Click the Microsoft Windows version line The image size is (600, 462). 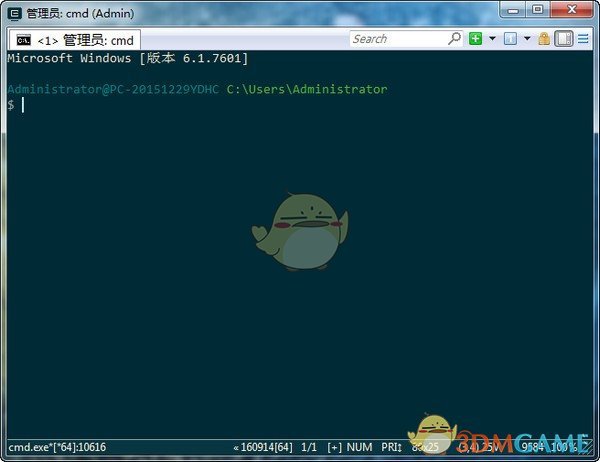[x=128, y=58]
